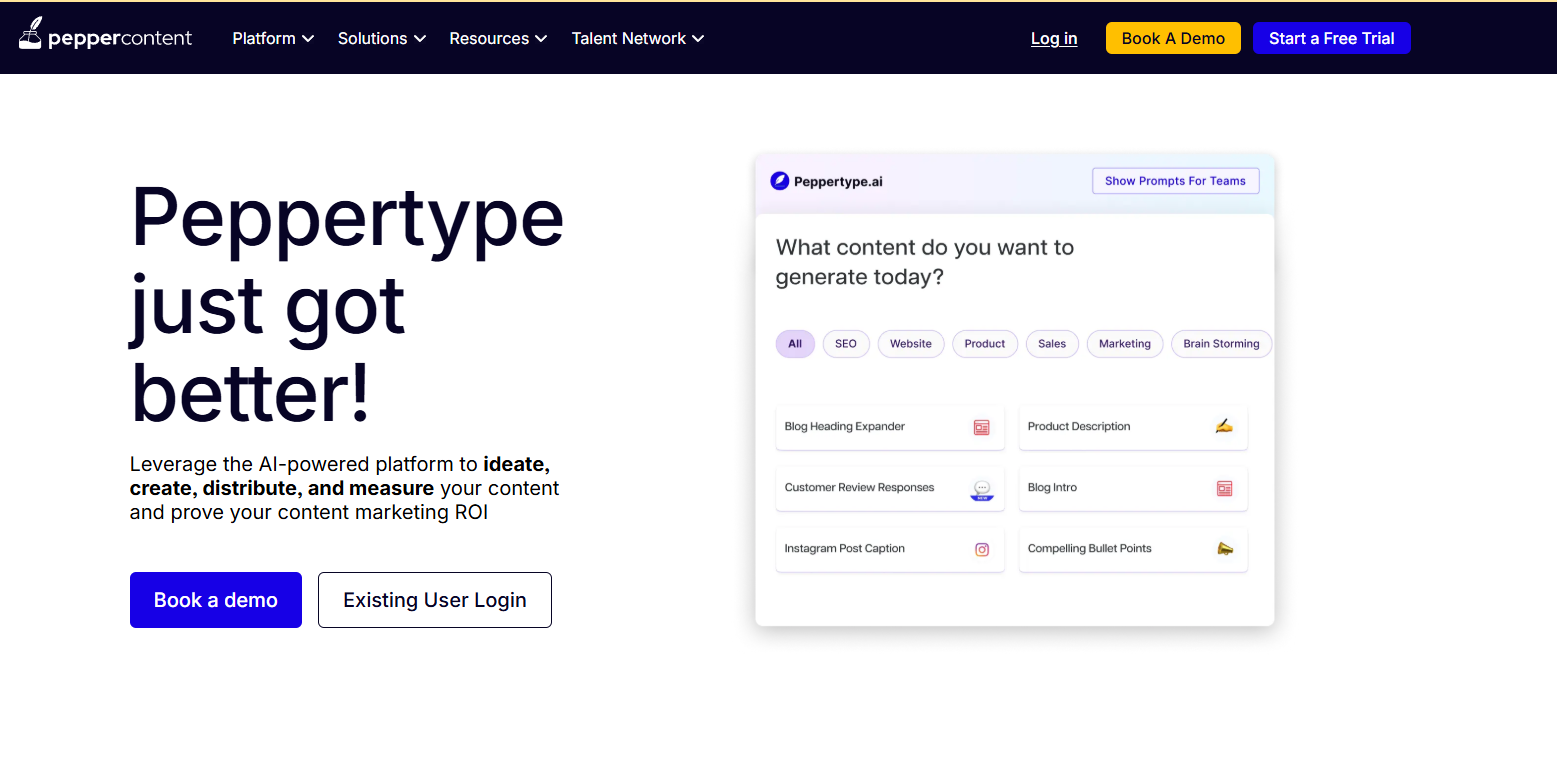Click the "Peppertype just got better!" headline
1557x777 pixels.
[347, 303]
